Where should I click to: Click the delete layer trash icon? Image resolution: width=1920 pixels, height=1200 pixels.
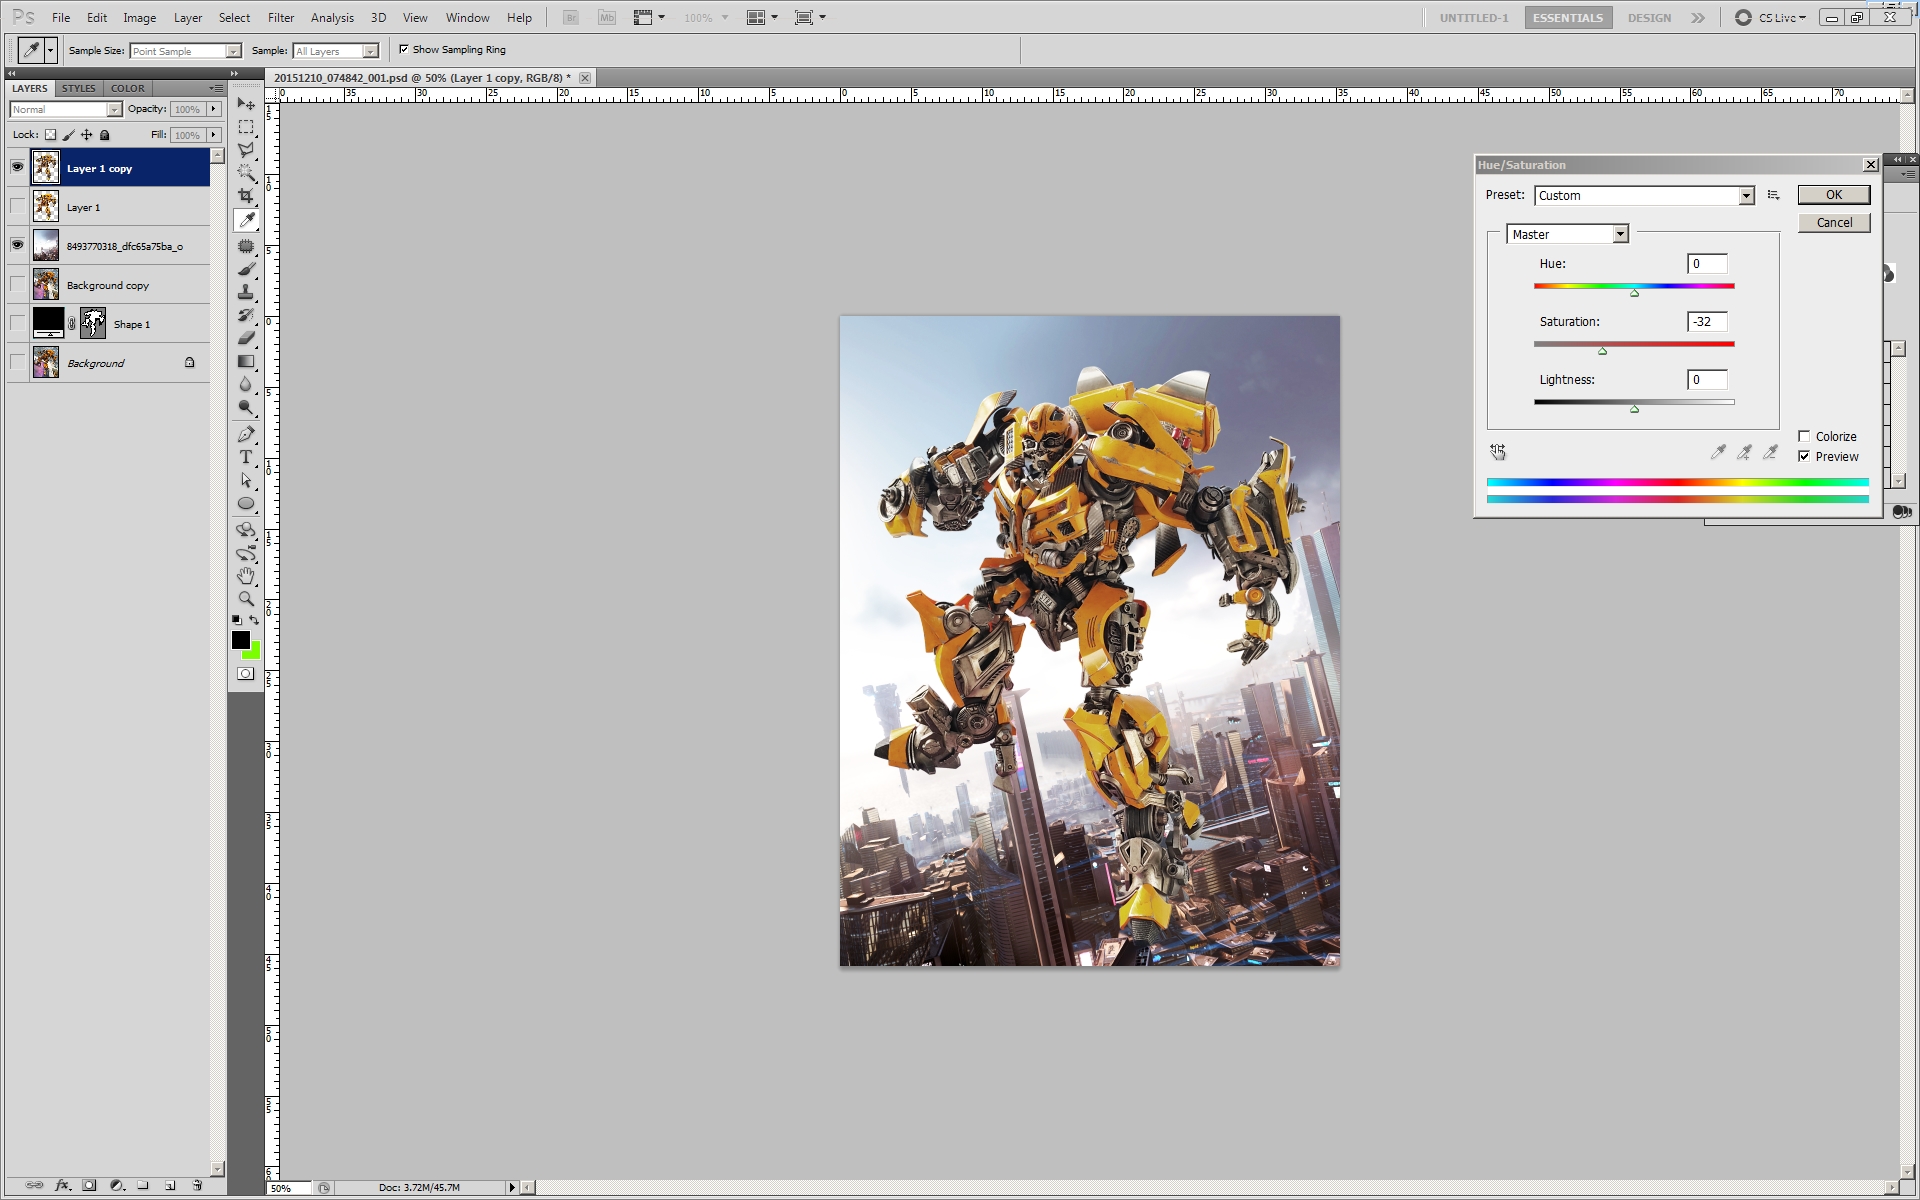pos(197,1185)
